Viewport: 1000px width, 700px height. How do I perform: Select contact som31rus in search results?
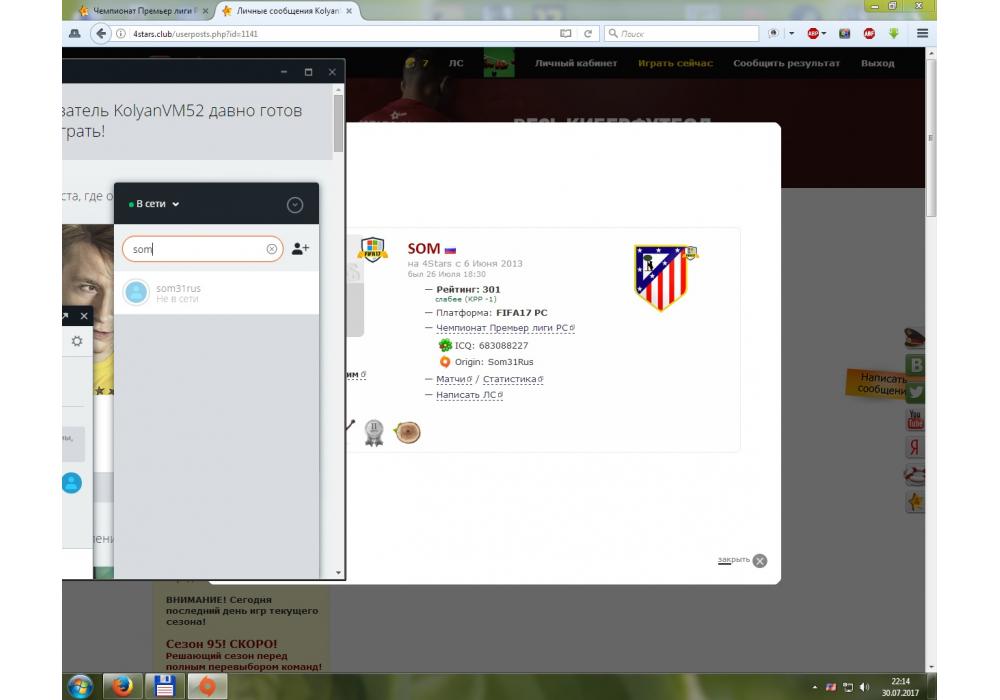tap(216, 293)
